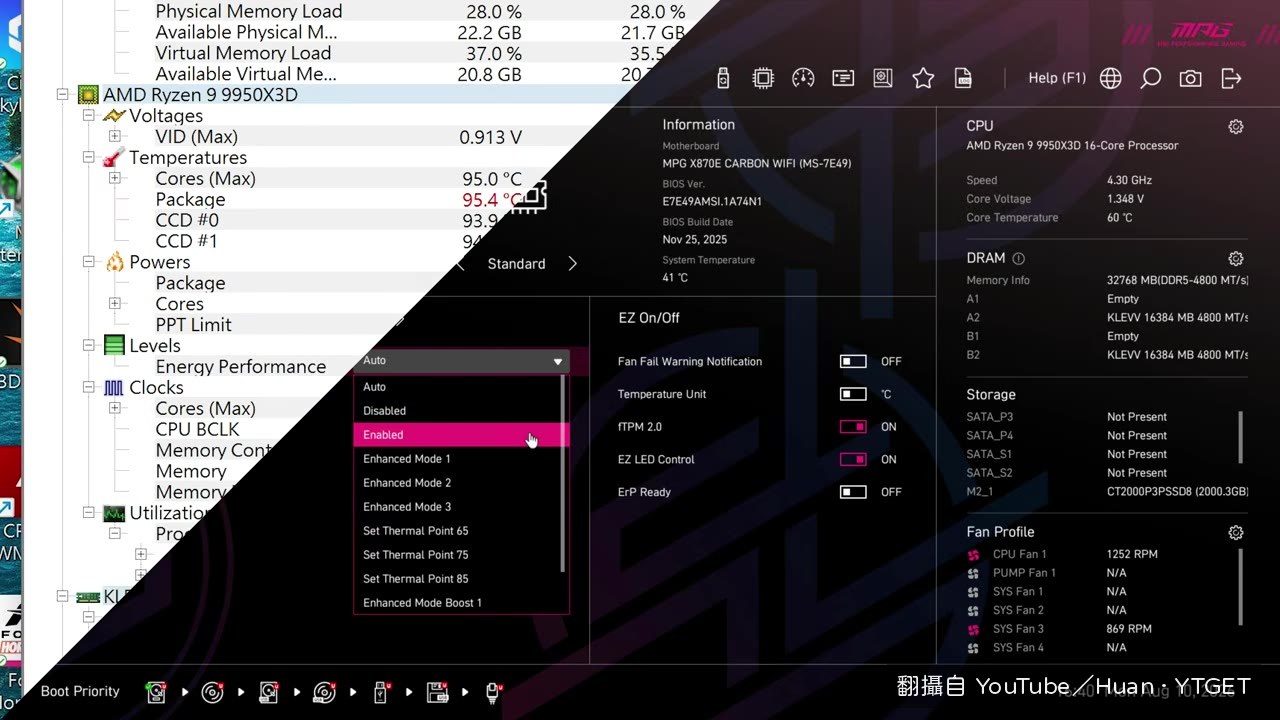Screen dimensions: 1280x720
Task: Select the USB key boot device icon
Action: (x=381, y=692)
